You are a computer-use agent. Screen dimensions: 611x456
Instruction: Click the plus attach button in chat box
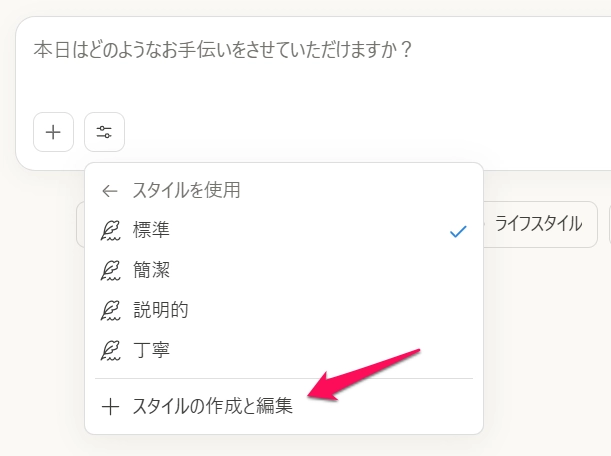tap(53, 132)
